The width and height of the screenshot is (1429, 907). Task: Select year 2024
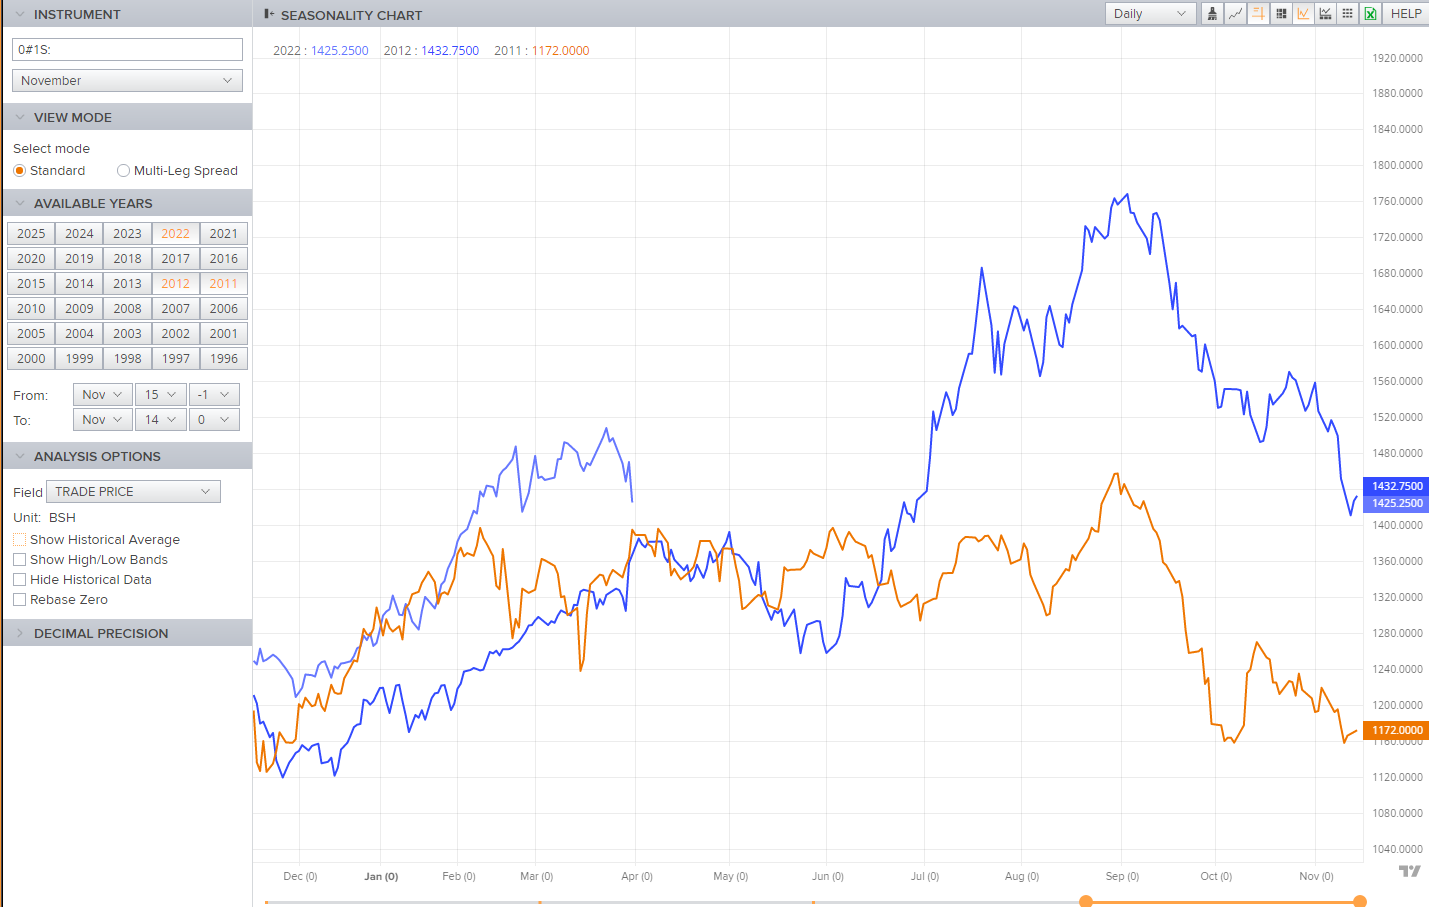pyautogui.click(x=79, y=233)
